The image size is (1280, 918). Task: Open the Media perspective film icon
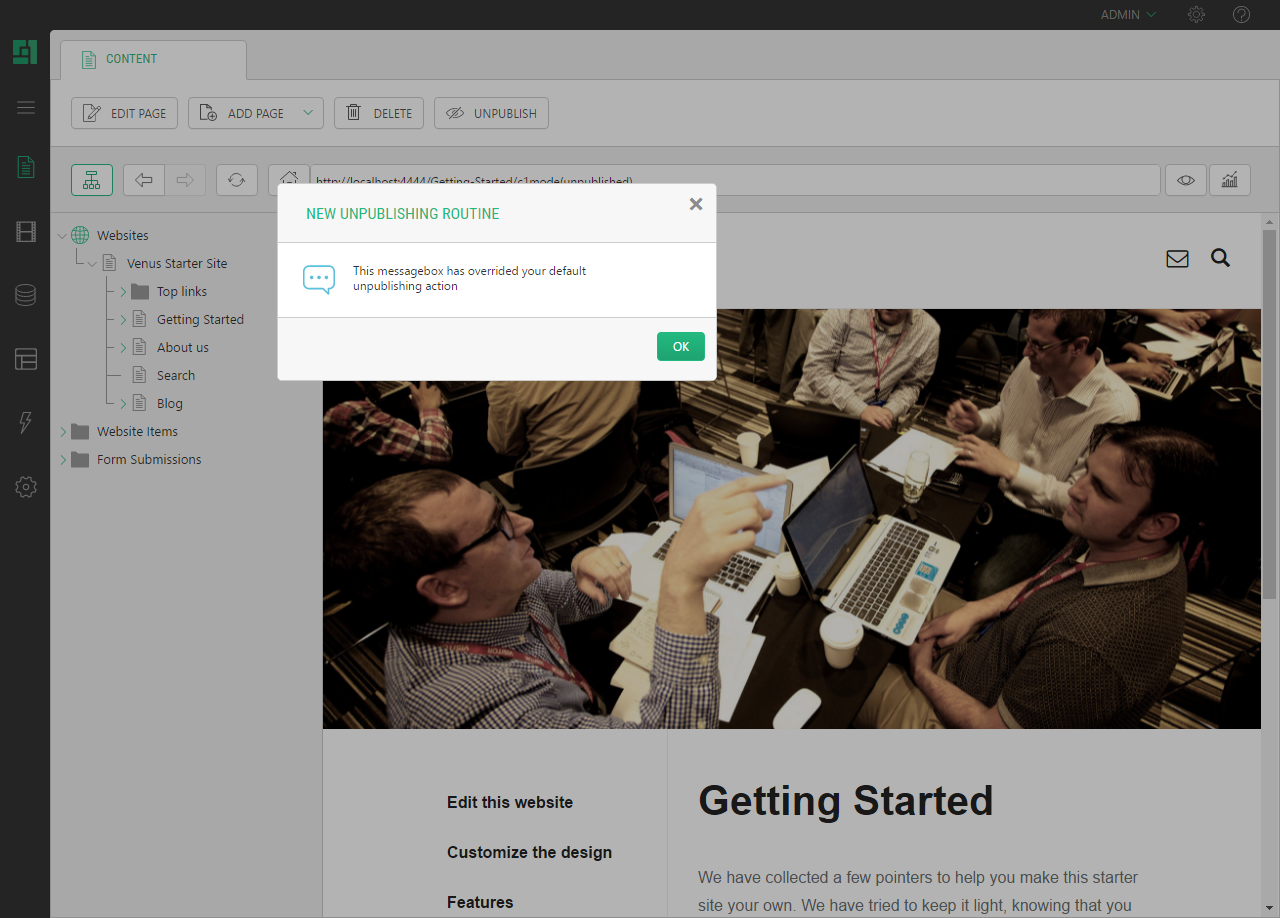[x=26, y=233]
